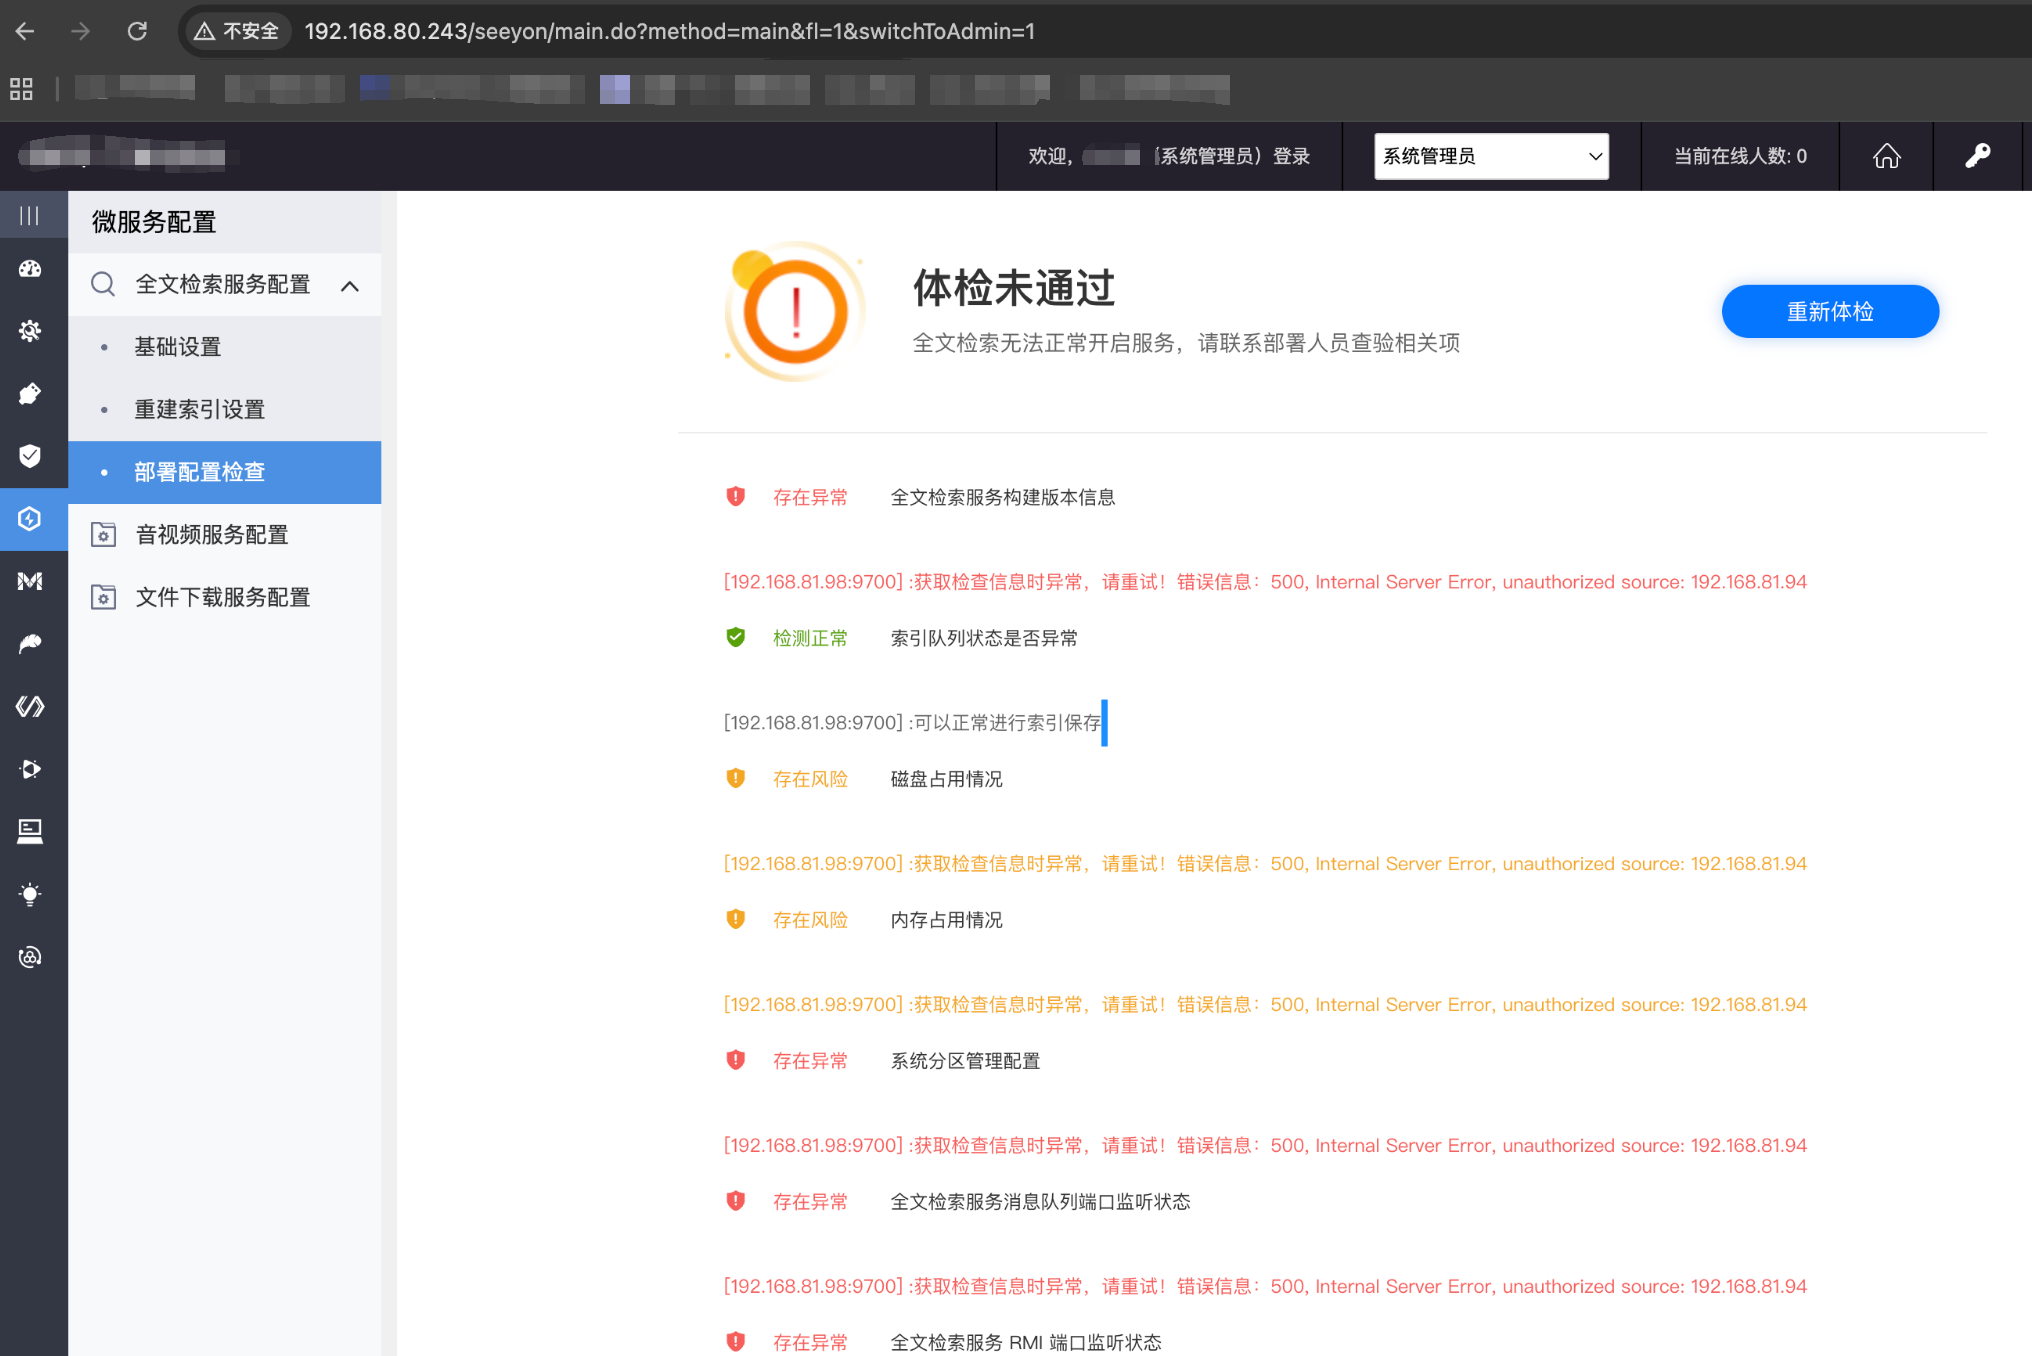Open the code-brackets sidebar icon
This screenshot has height=1356, width=2032.
click(30, 706)
